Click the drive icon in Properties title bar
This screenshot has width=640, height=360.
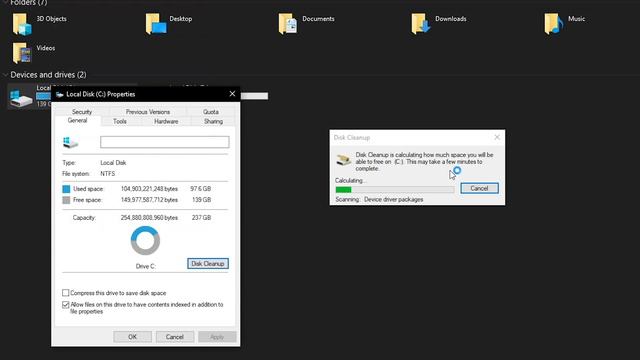60,94
